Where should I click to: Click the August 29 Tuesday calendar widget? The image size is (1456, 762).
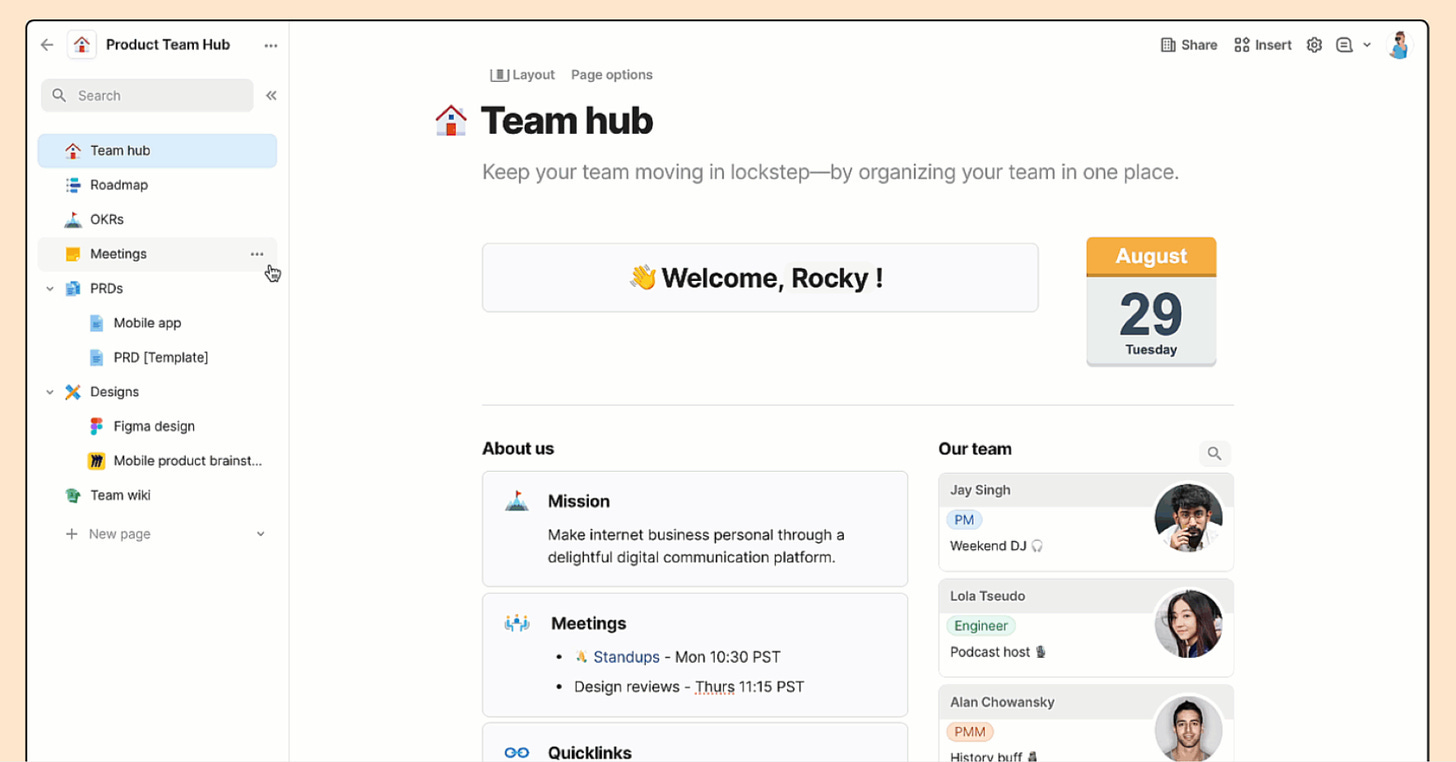[x=1151, y=302]
